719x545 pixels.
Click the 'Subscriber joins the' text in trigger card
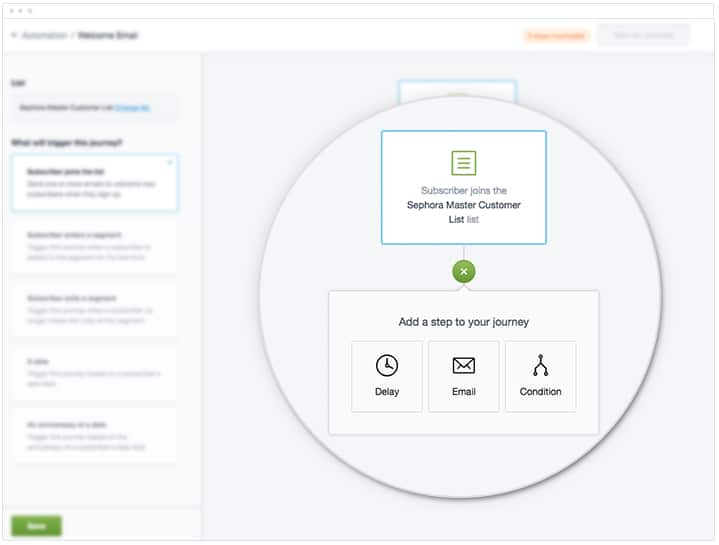coord(464,190)
